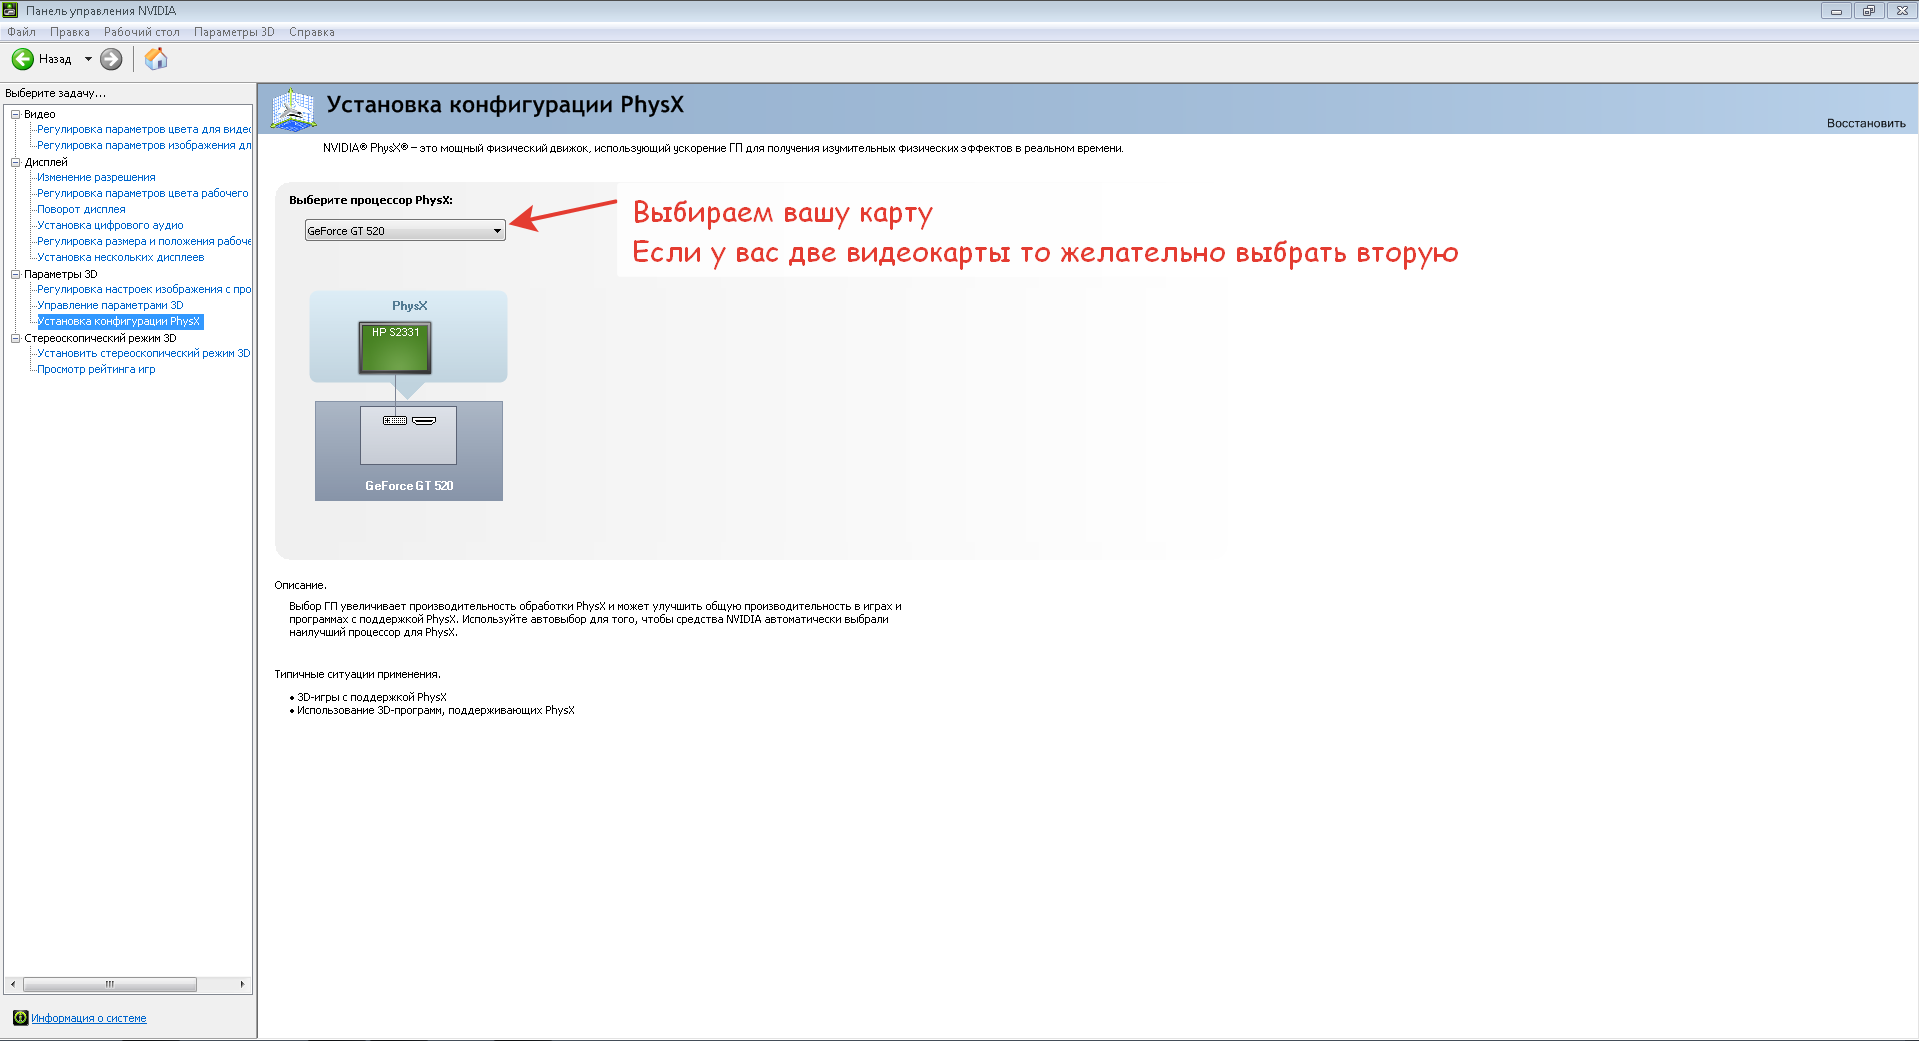Collapse the Дисплей tree section
1919x1041 pixels.
click(x=16, y=162)
